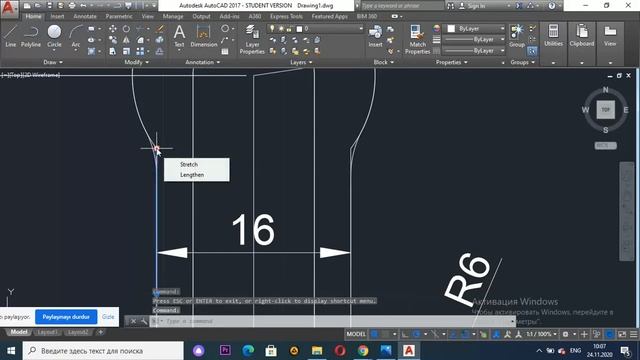Click the Gizle link
Viewport: 640px width, 360px height.
(x=108, y=317)
